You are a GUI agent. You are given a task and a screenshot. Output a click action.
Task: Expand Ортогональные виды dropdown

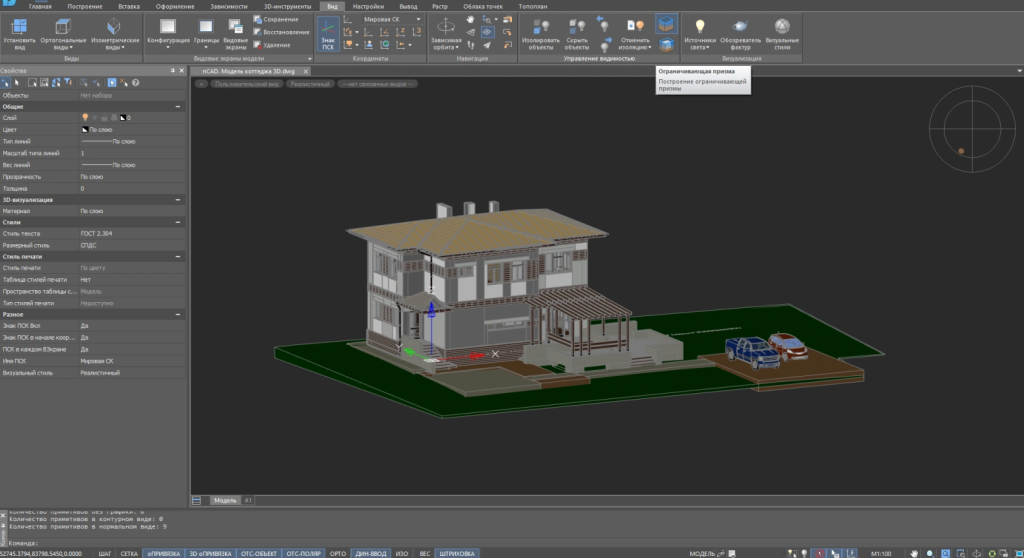[69, 46]
